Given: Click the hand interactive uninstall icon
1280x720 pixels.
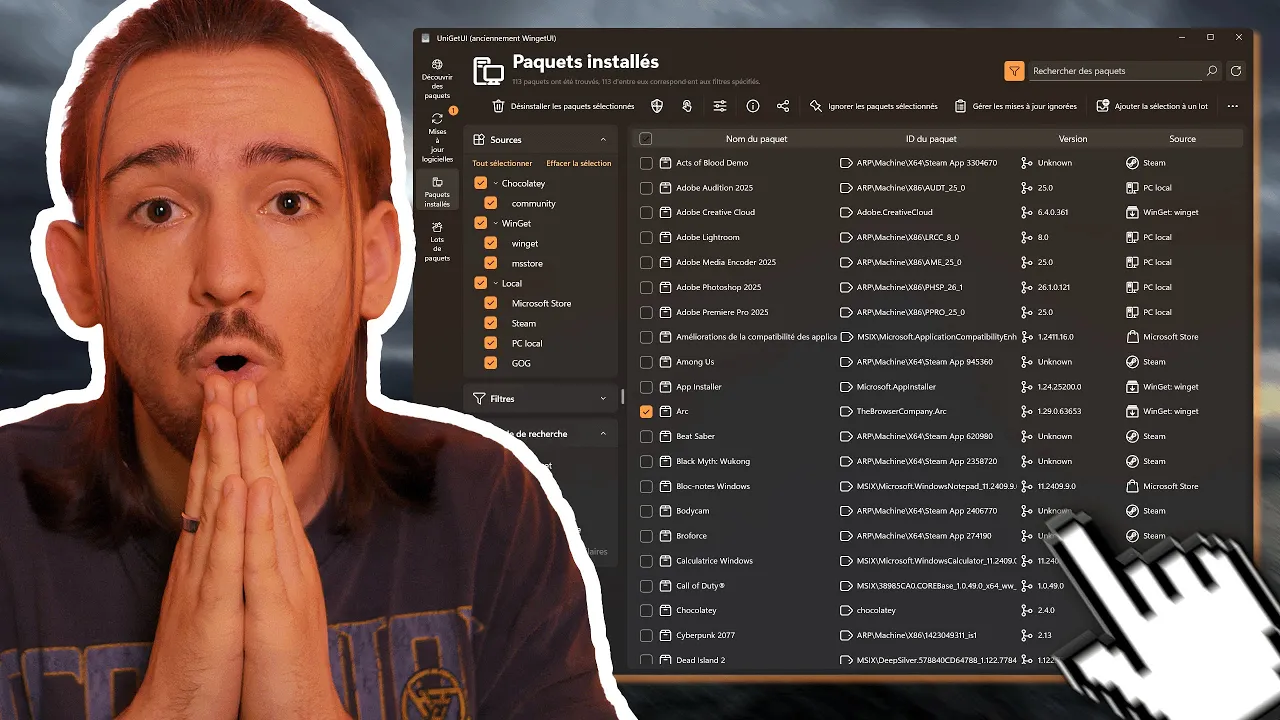Looking at the screenshot, I should (x=687, y=106).
